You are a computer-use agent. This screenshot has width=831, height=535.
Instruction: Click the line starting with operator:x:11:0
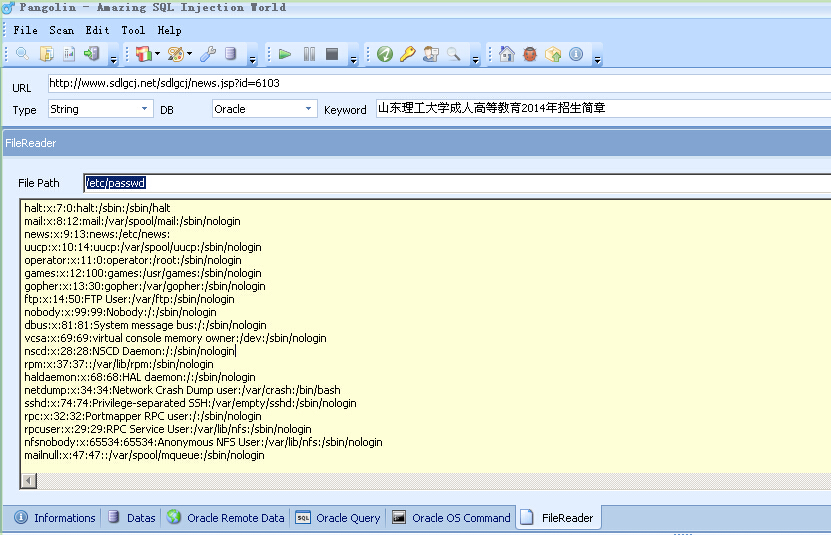(132, 260)
